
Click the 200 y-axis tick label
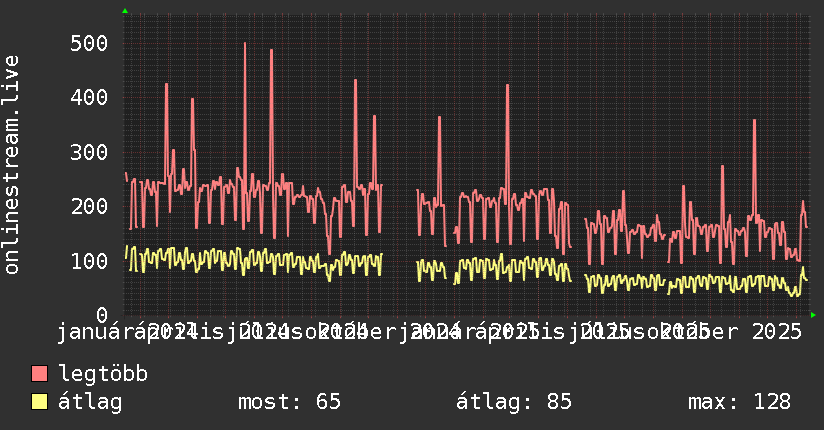pos(89,206)
